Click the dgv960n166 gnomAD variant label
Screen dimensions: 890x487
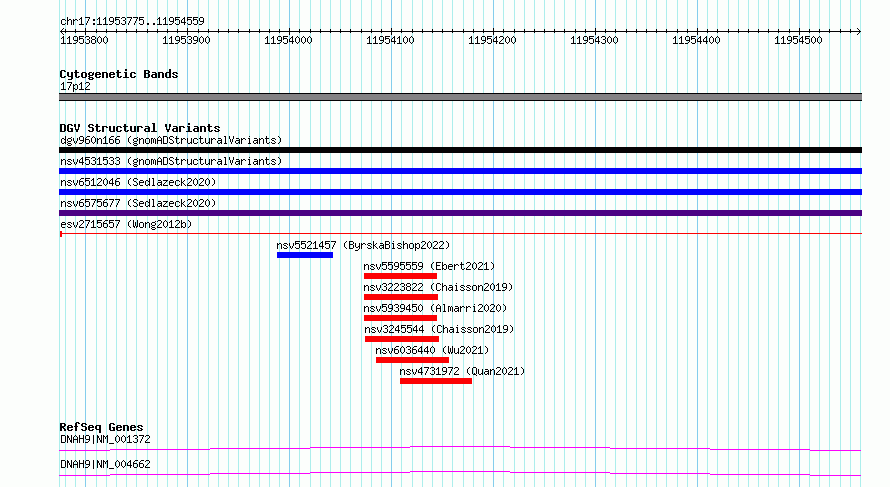(x=171, y=140)
